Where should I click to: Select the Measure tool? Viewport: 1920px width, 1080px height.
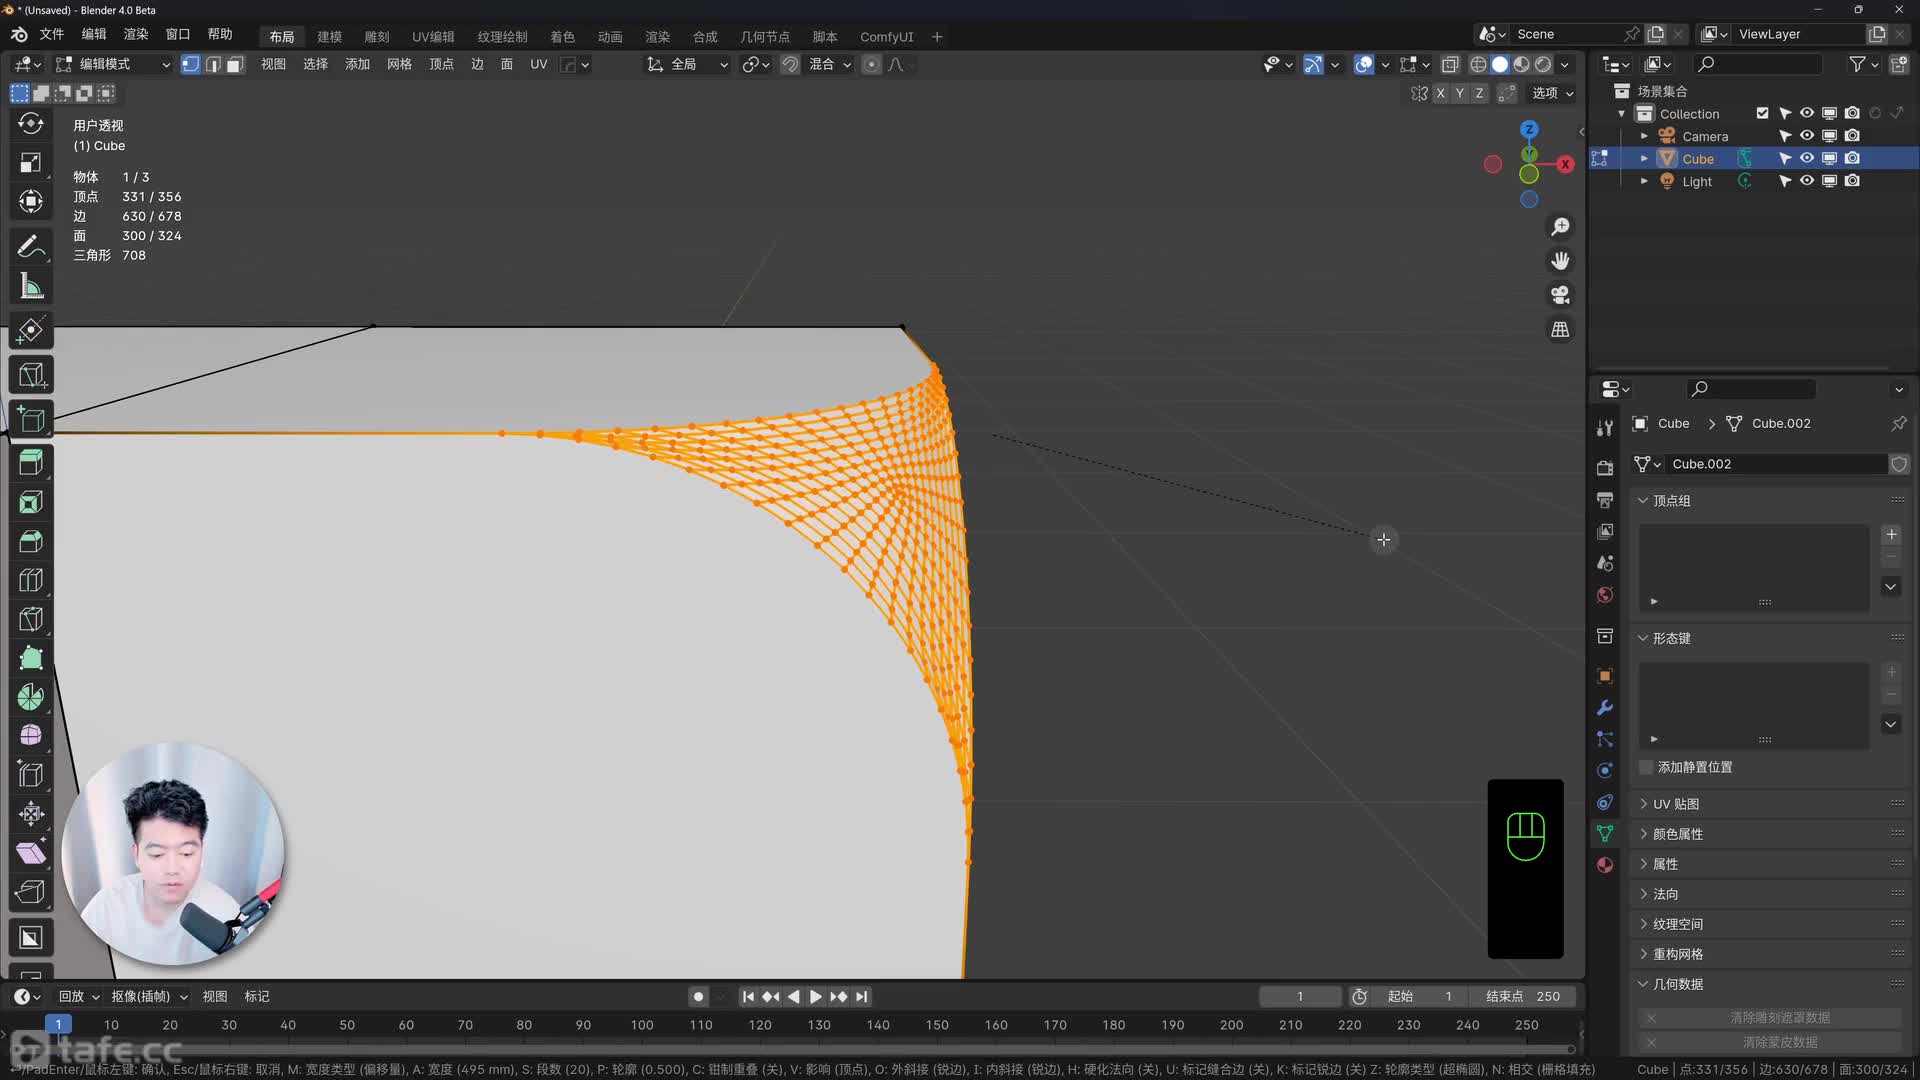pos(31,287)
